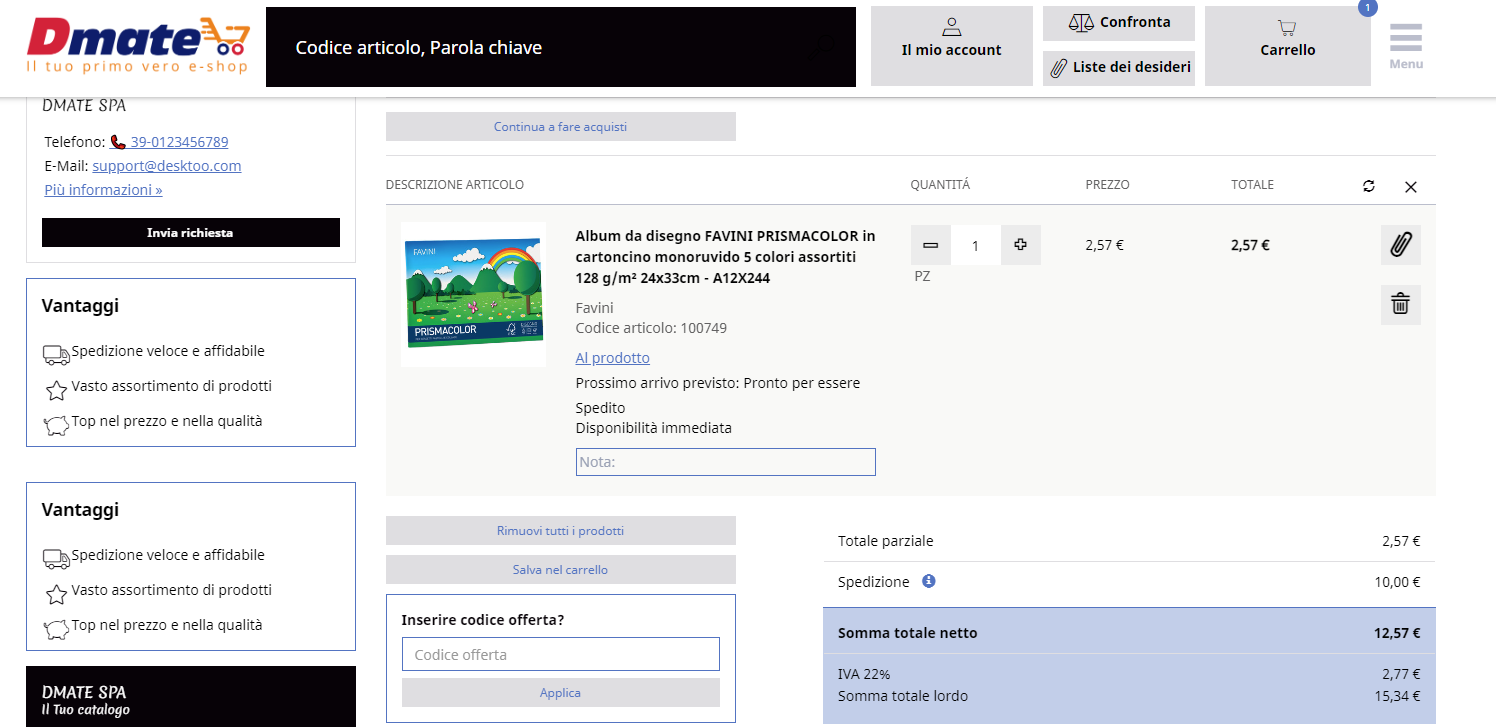Click the Favini brand name text
Screen dimensions: 1496x727
pyautogui.click(x=595, y=308)
